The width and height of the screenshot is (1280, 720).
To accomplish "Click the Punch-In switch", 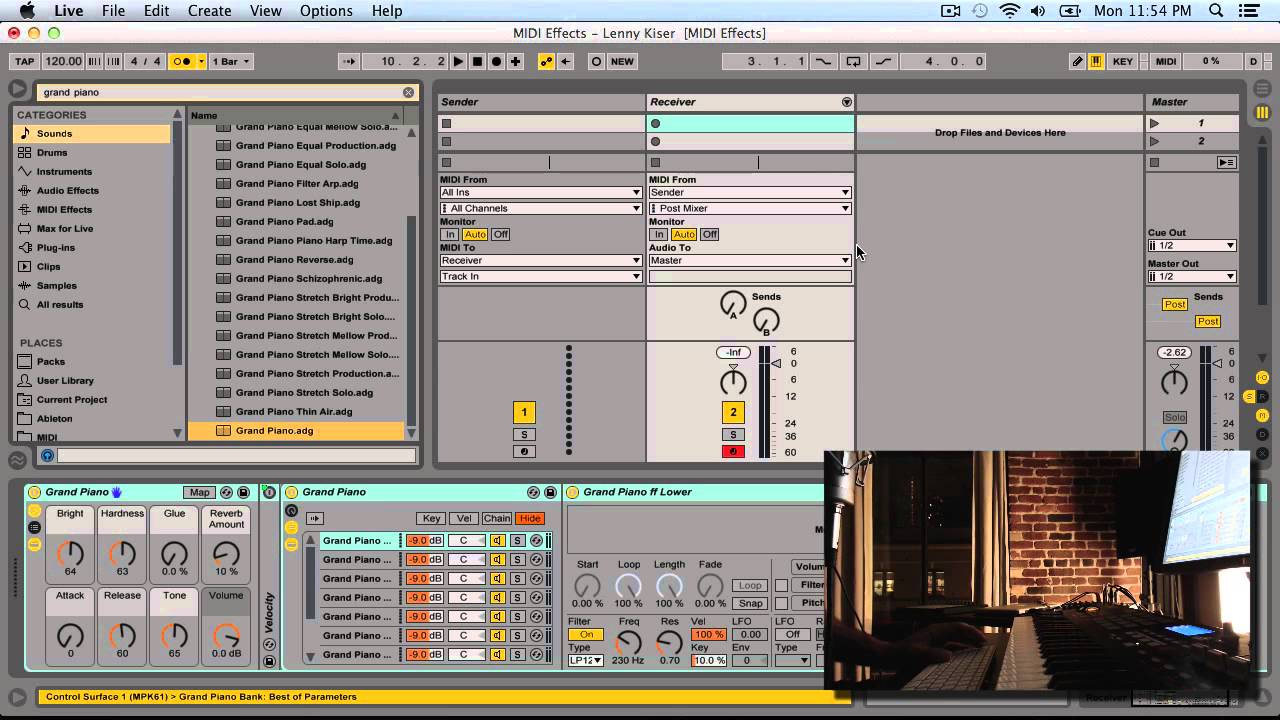I will 823,61.
